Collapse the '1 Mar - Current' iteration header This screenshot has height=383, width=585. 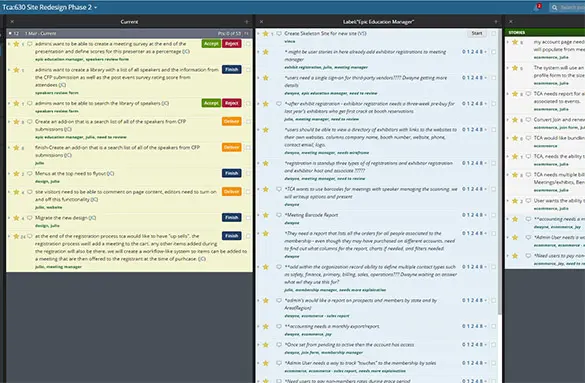tap(10, 34)
